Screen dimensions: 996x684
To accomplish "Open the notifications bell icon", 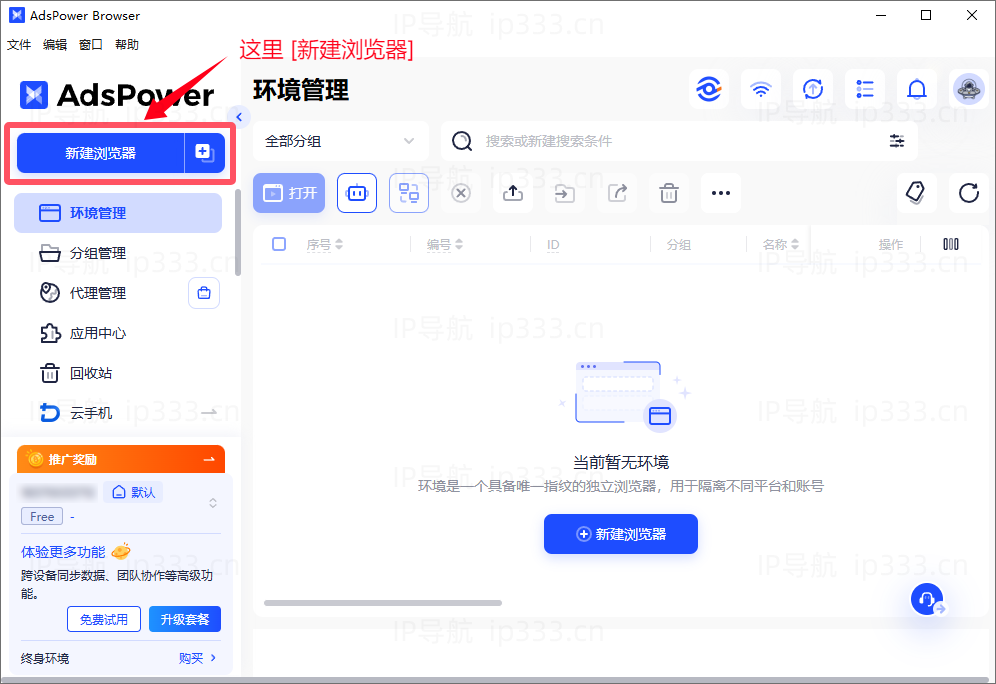I will (917, 89).
